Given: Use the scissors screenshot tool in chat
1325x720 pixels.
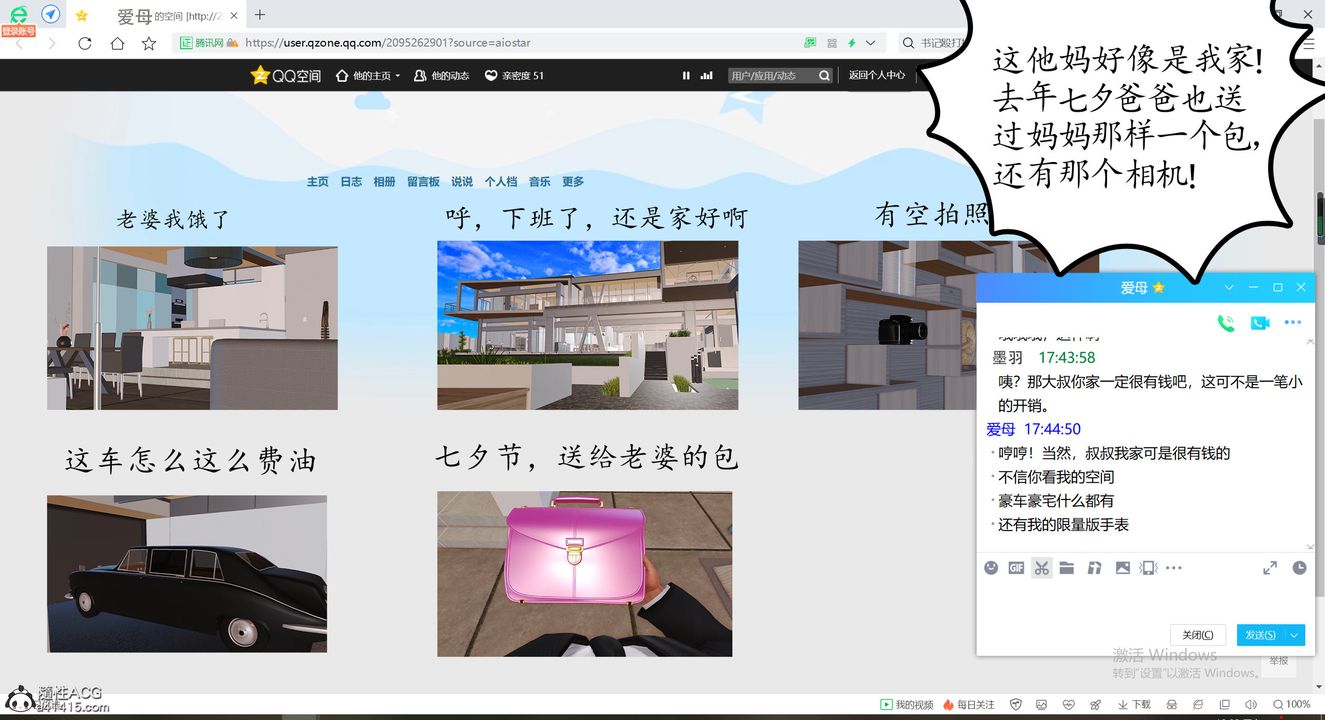Looking at the screenshot, I should (1041, 568).
